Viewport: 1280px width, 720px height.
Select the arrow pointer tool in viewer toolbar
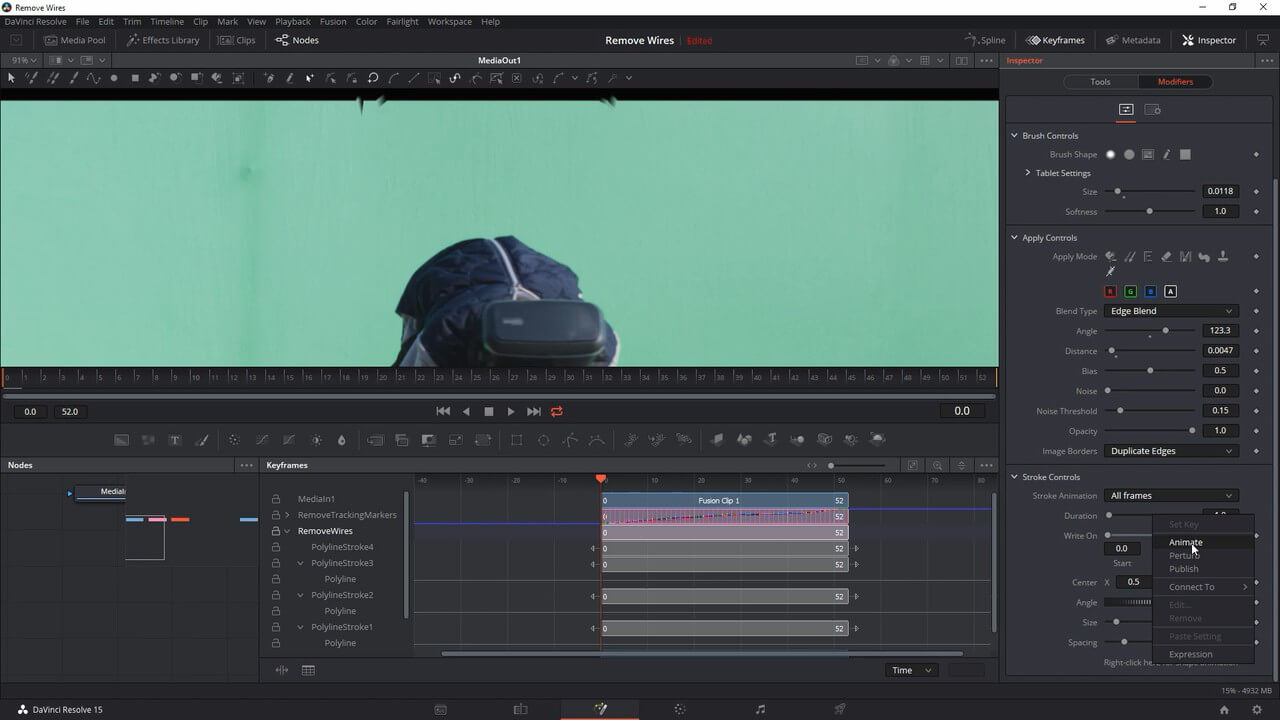click(12, 78)
